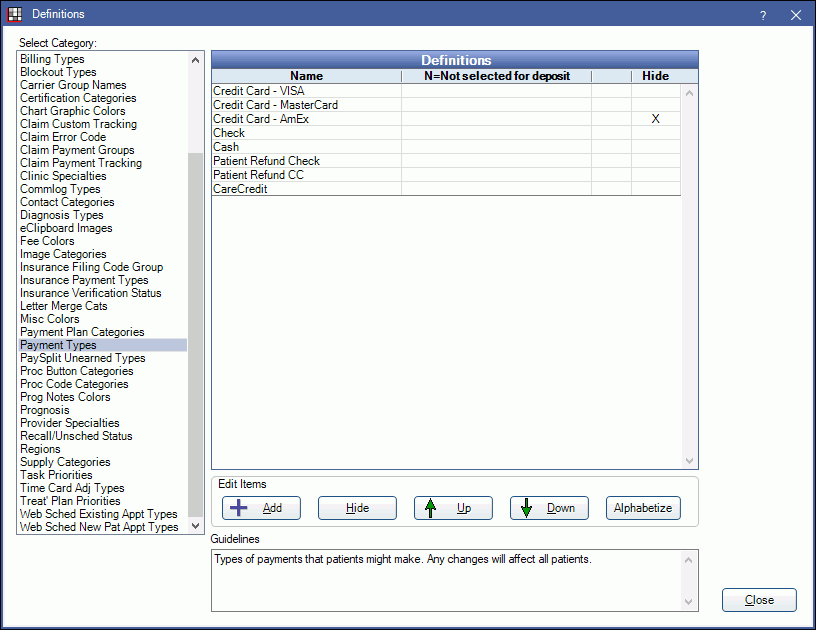Select Credit Card - MasterCard row
Screen dimensions: 816x630
click(x=446, y=105)
